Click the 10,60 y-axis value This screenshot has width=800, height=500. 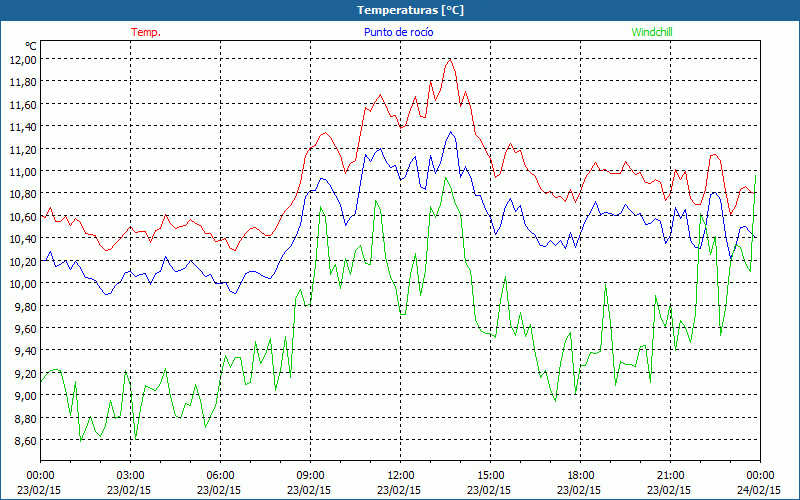(23, 216)
